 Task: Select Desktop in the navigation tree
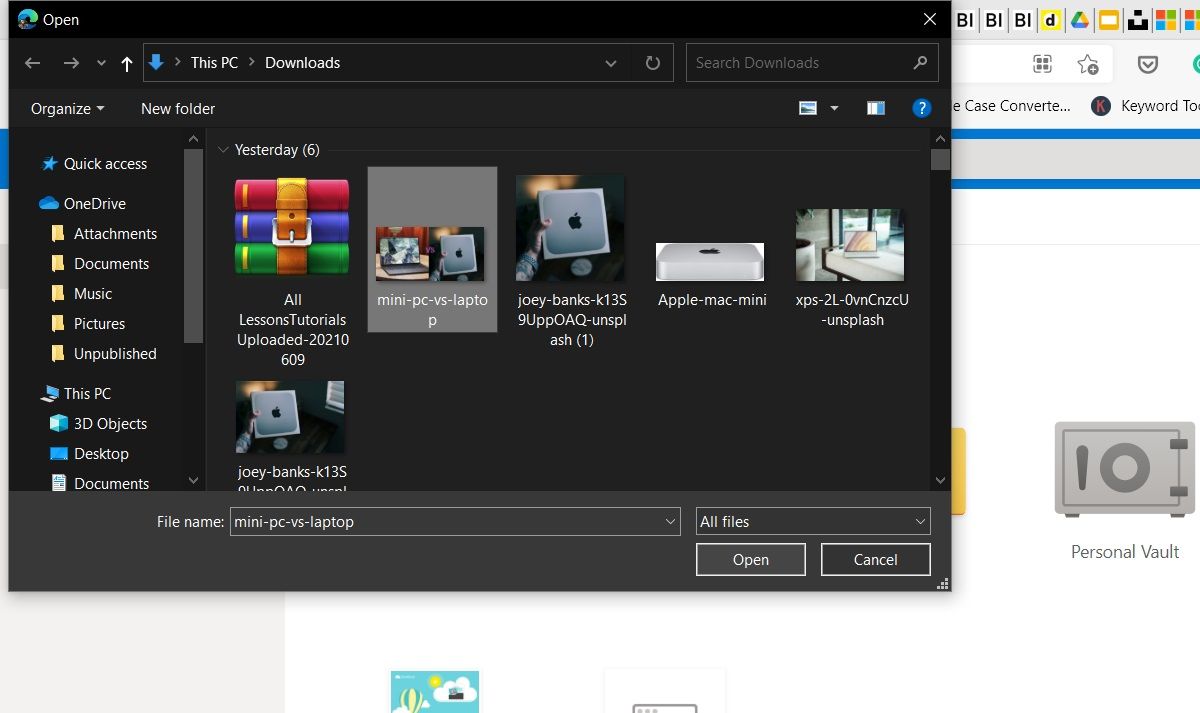(101, 453)
